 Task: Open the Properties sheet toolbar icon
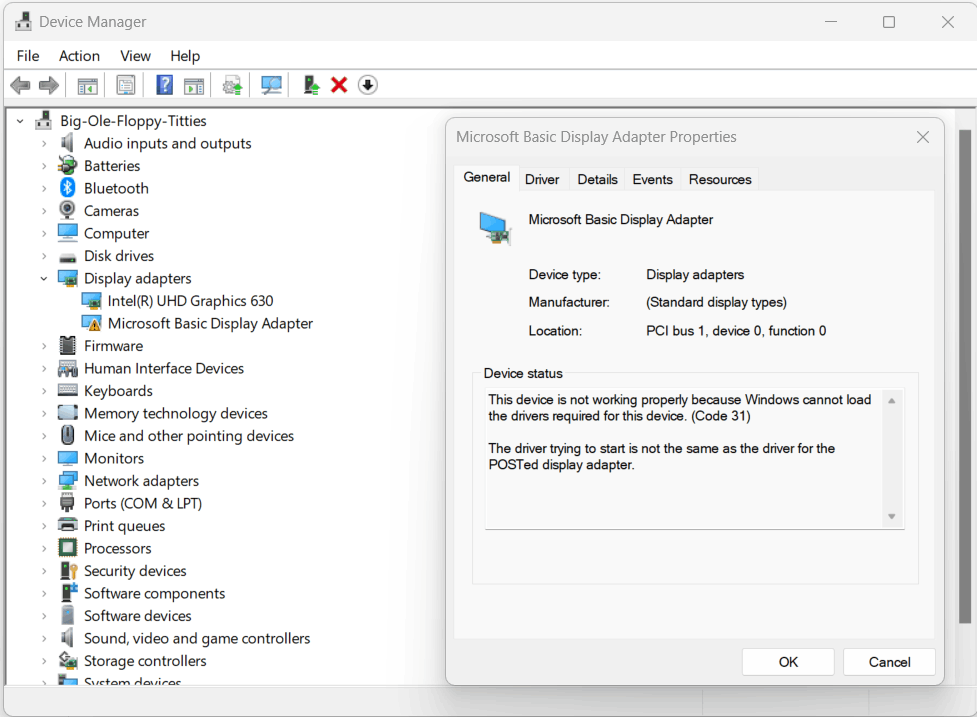[126, 85]
